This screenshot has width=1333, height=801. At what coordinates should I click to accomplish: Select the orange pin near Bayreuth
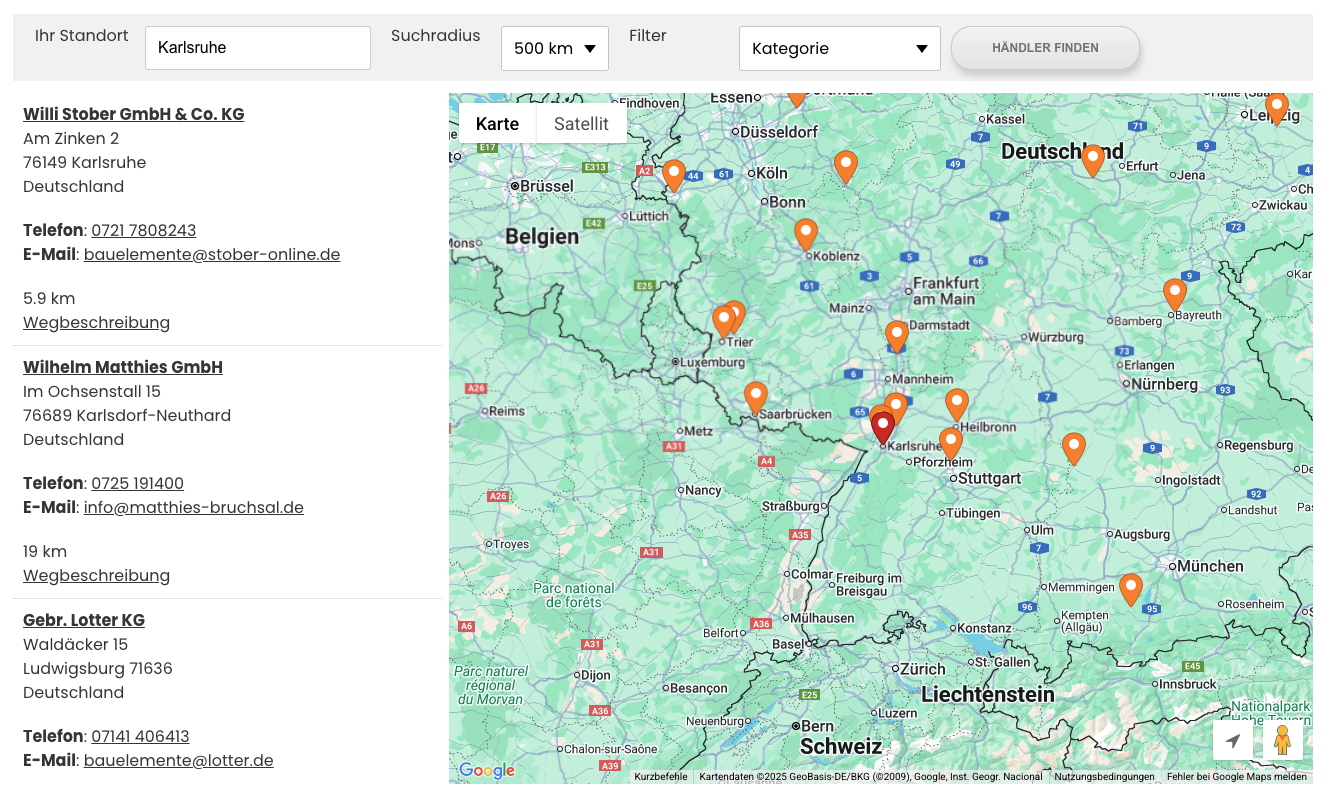click(x=1175, y=294)
